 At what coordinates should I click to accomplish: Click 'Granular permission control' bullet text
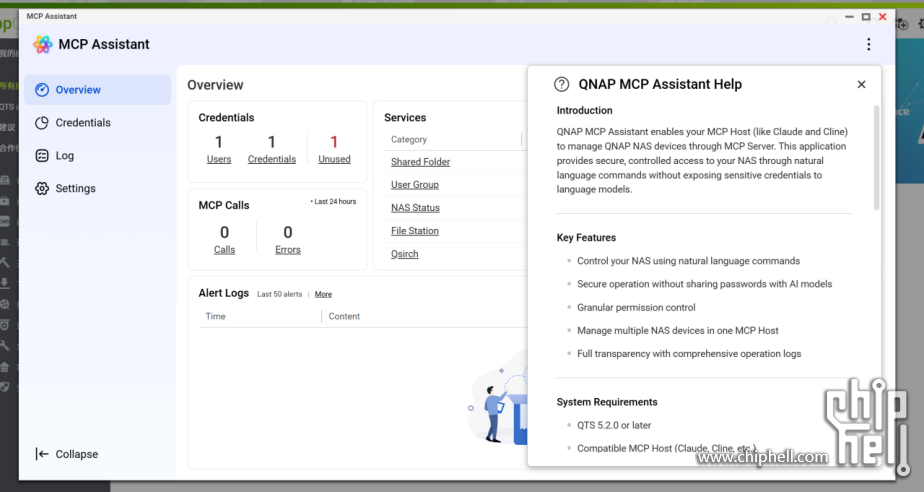(x=636, y=308)
